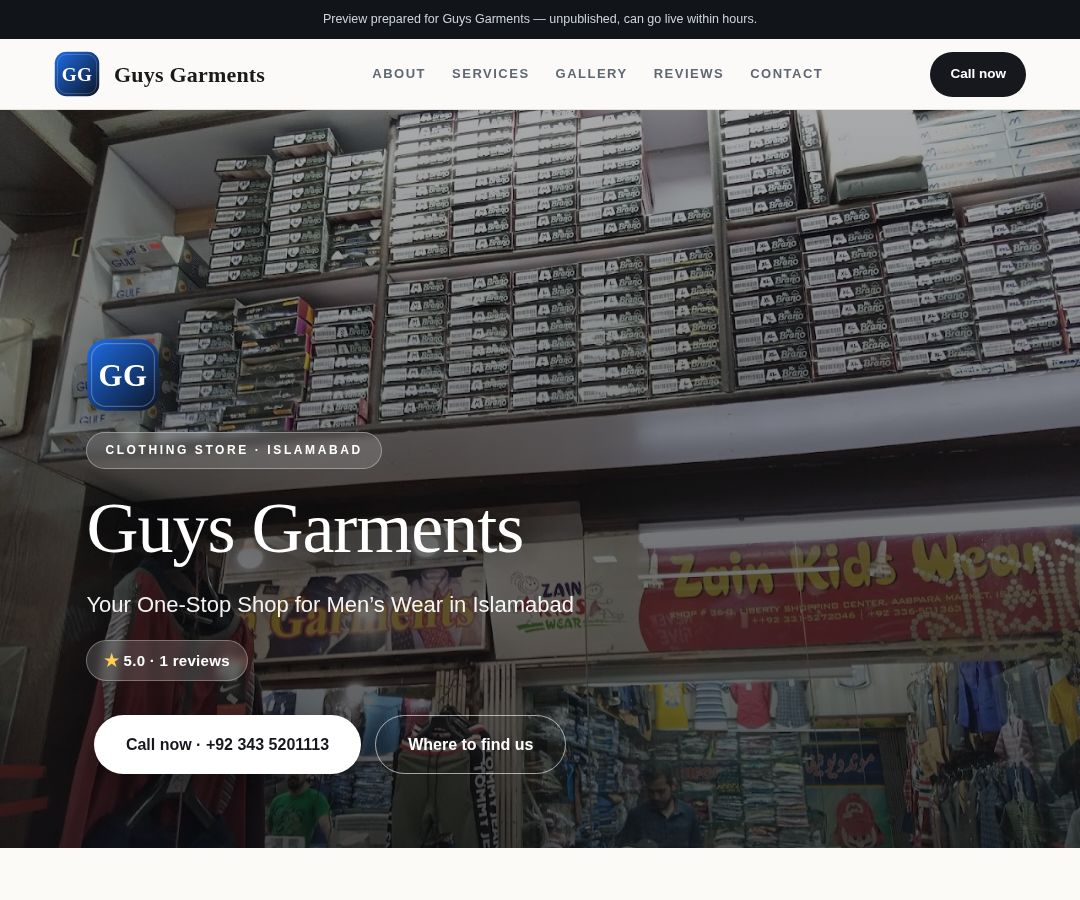
Task: Click the GG logo icon in header
Action: tap(76, 74)
